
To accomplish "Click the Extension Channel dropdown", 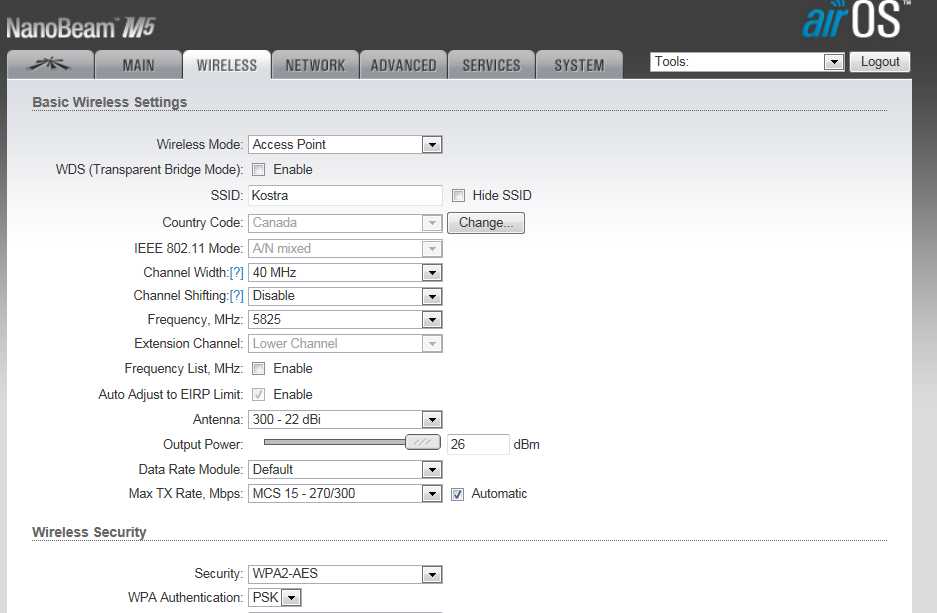I will (x=345, y=344).
